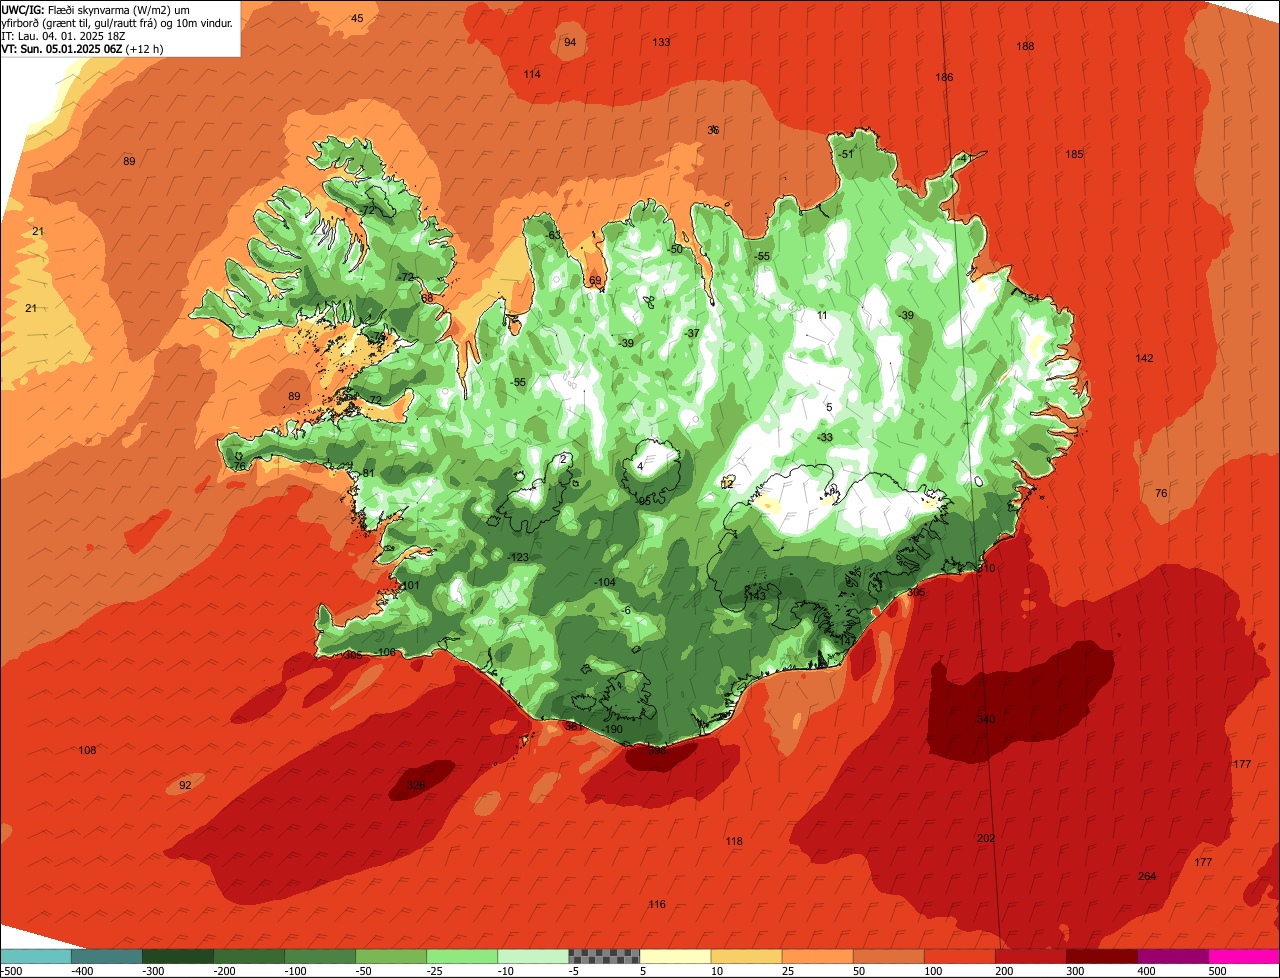Click the map value '-33' over east-central Iceland

pos(825,438)
